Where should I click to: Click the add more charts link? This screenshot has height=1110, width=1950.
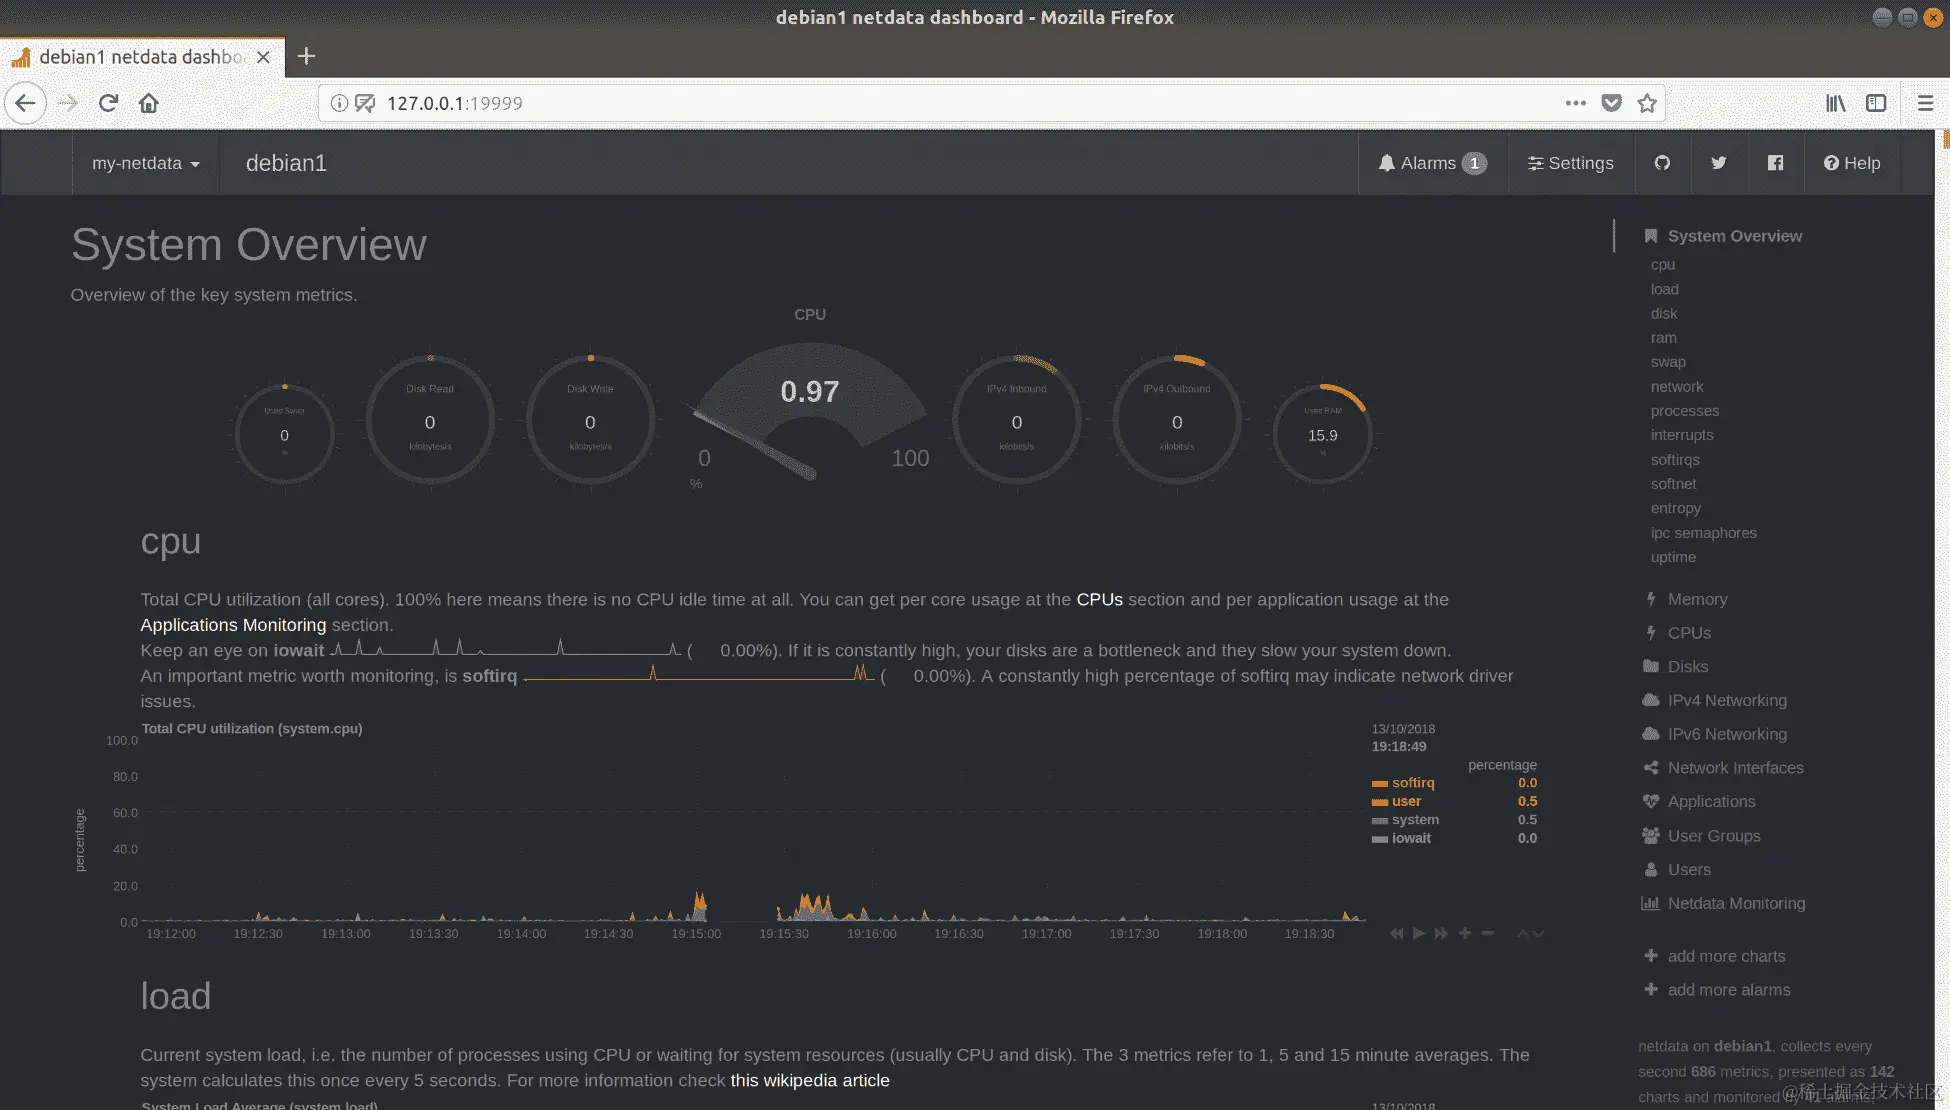[x=1725, y=956]
